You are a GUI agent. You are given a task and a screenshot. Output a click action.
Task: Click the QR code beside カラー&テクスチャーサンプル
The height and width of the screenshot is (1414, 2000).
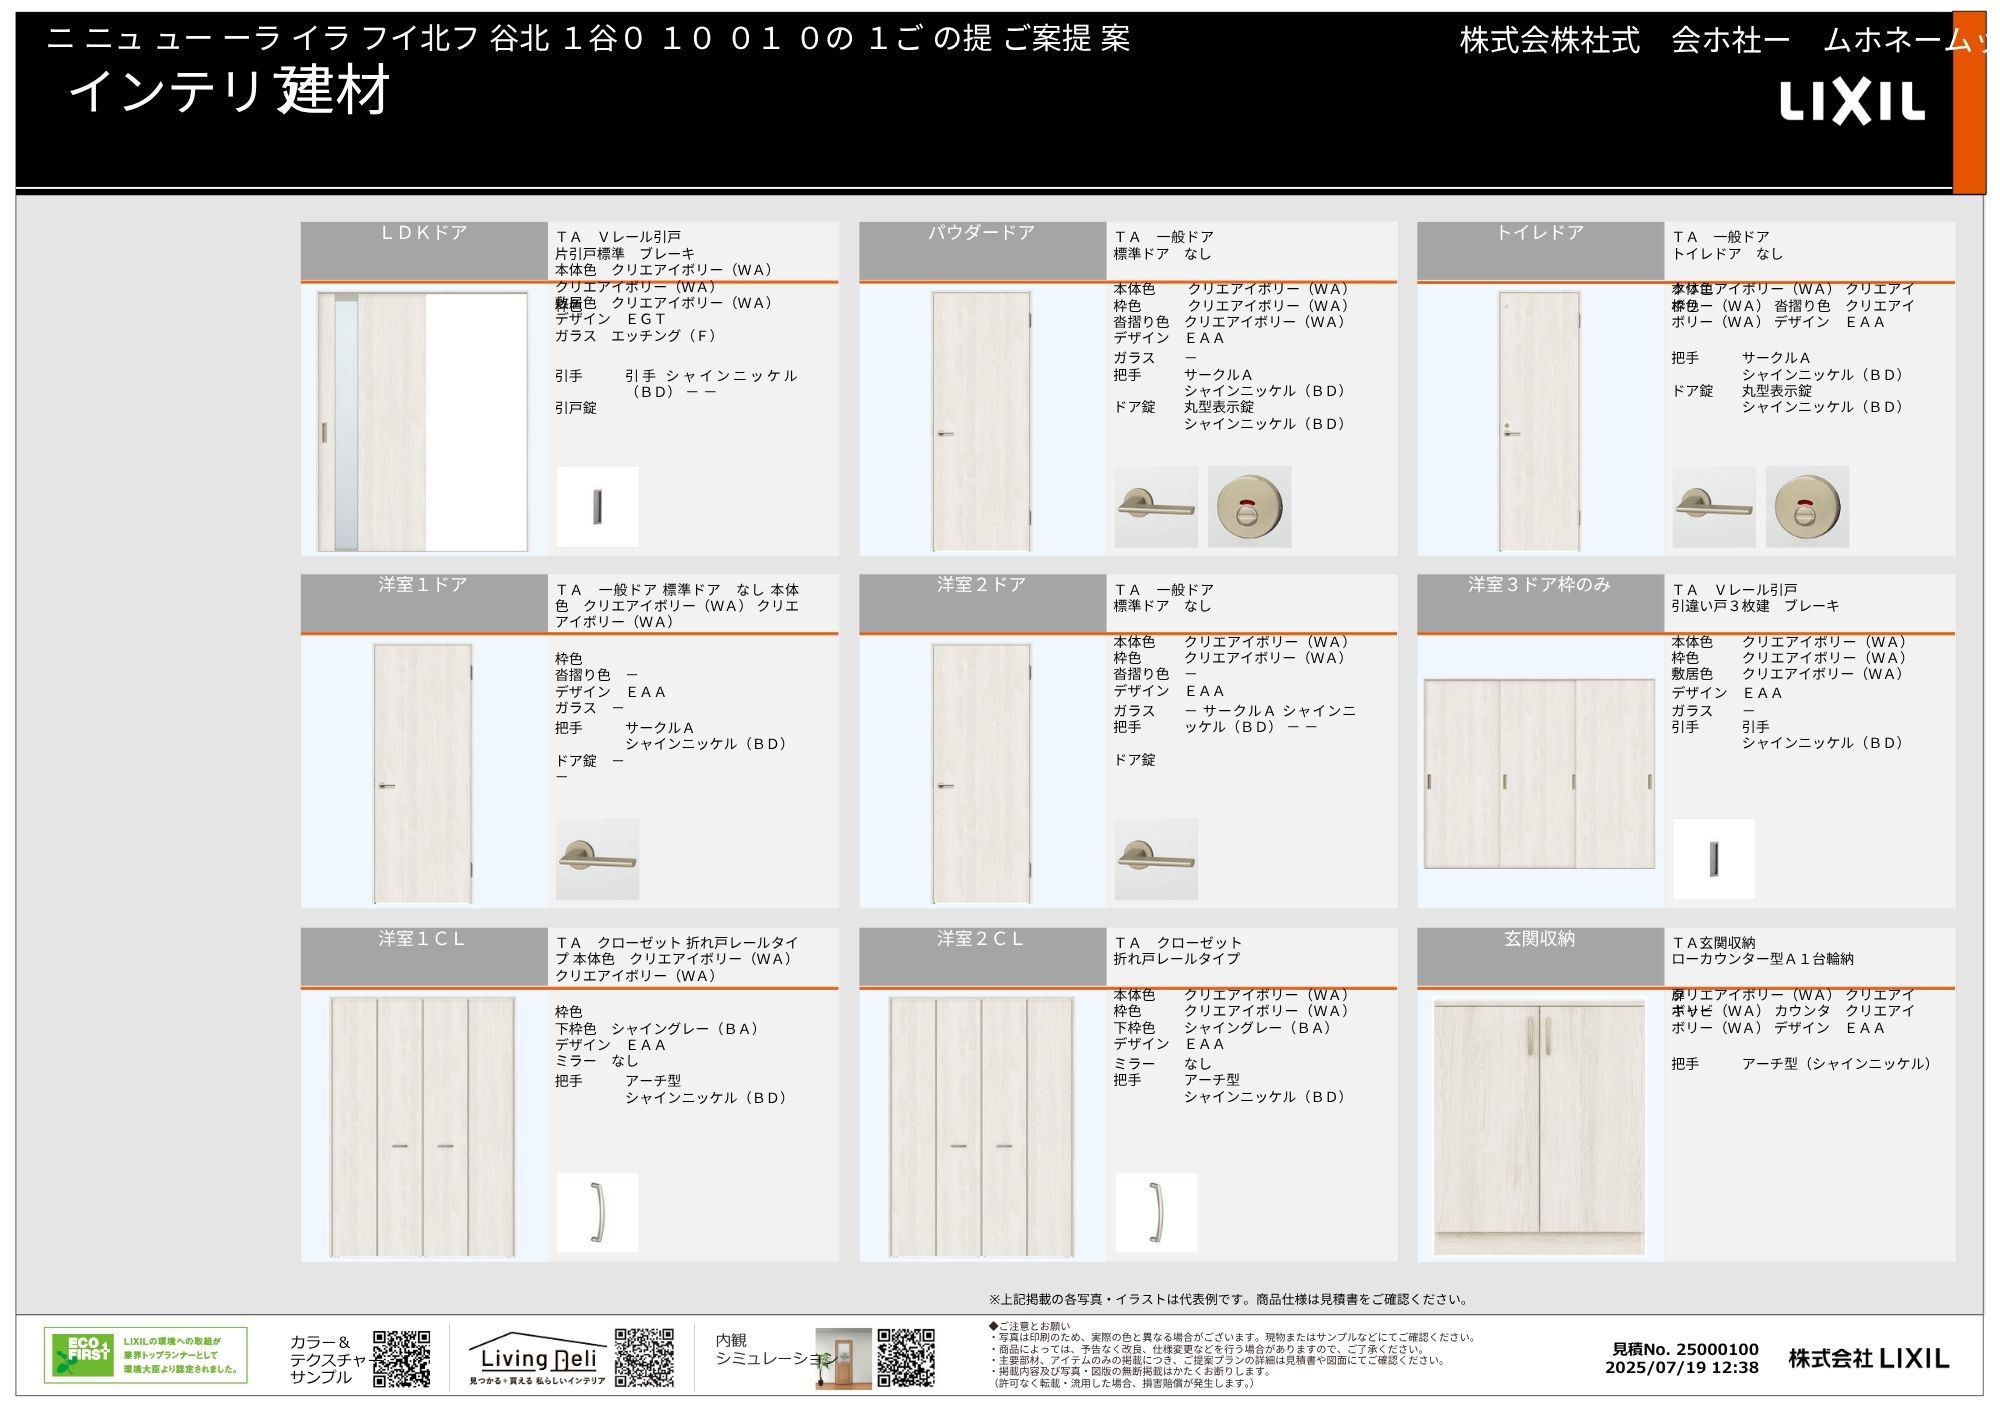pyautogui.click(x=401, y=1358)
